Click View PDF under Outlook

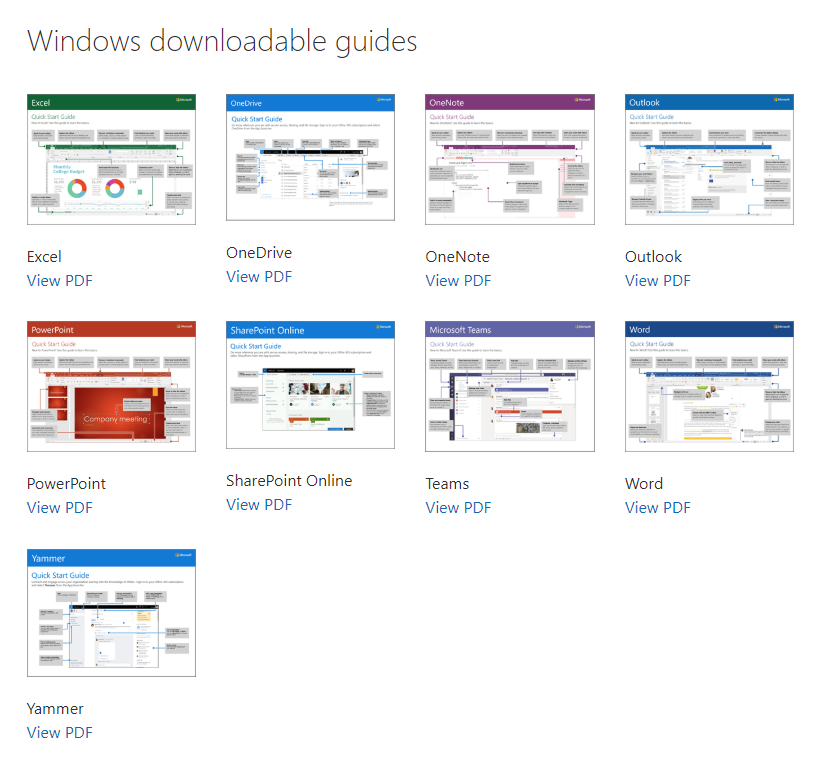[x=658, y=281]
